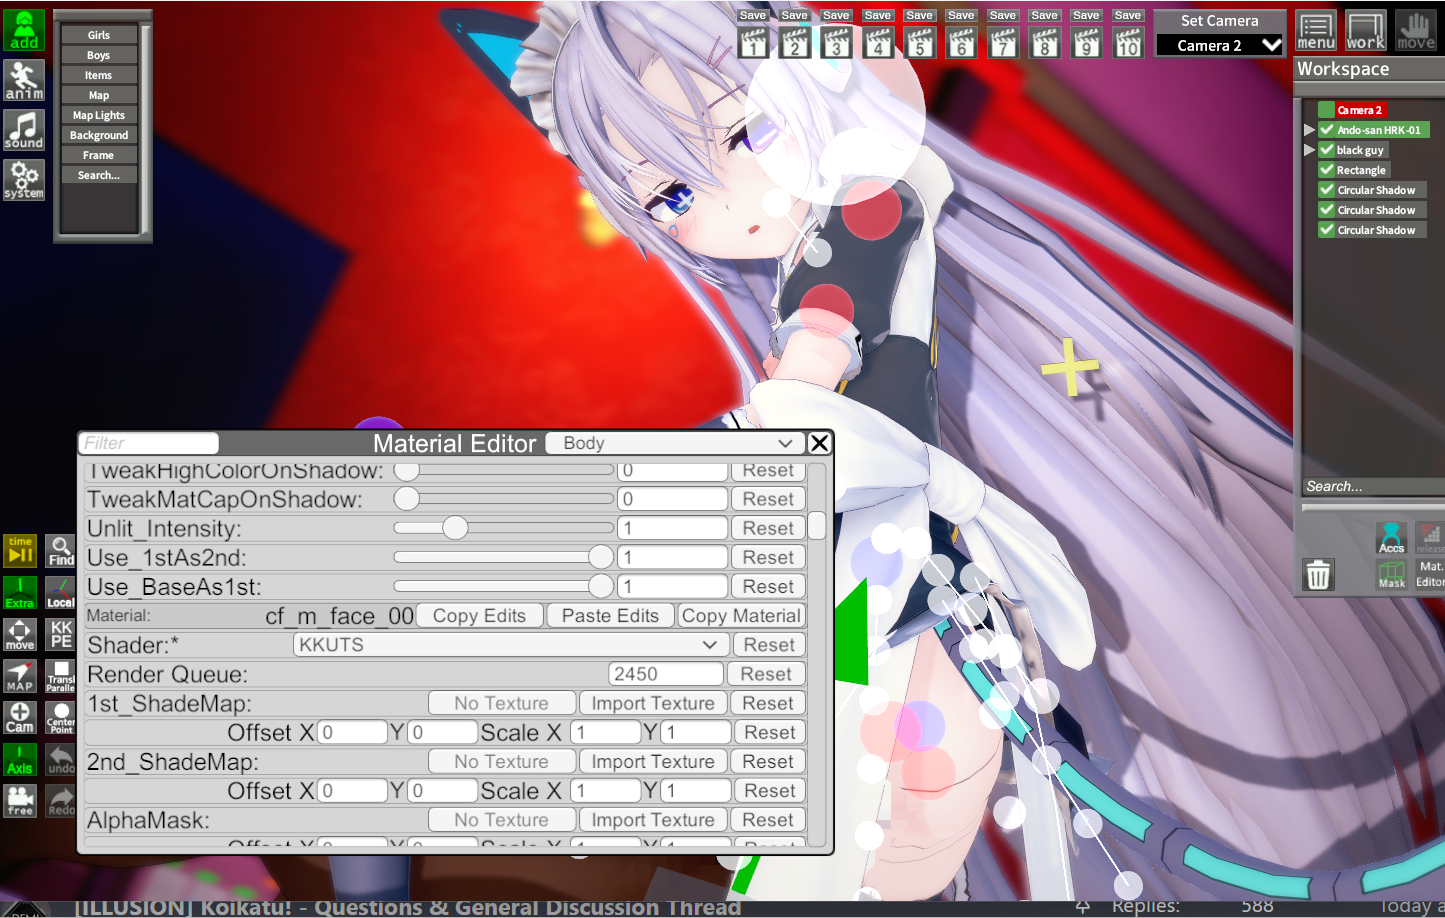Click 'Import Texture' for 1st_ShadeMap
This screenshot has width=1445, height=918.
pyautogui.click(x=652, y=703)
